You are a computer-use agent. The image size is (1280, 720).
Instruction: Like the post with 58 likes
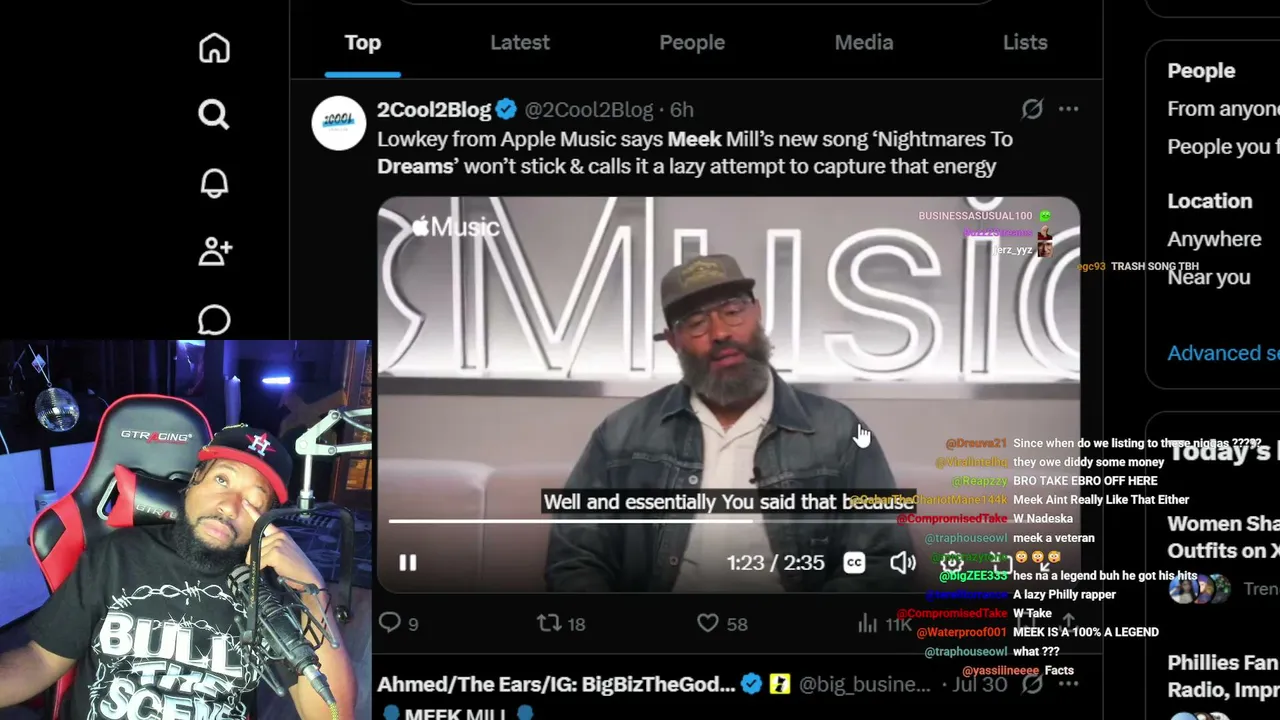point(722,623)
